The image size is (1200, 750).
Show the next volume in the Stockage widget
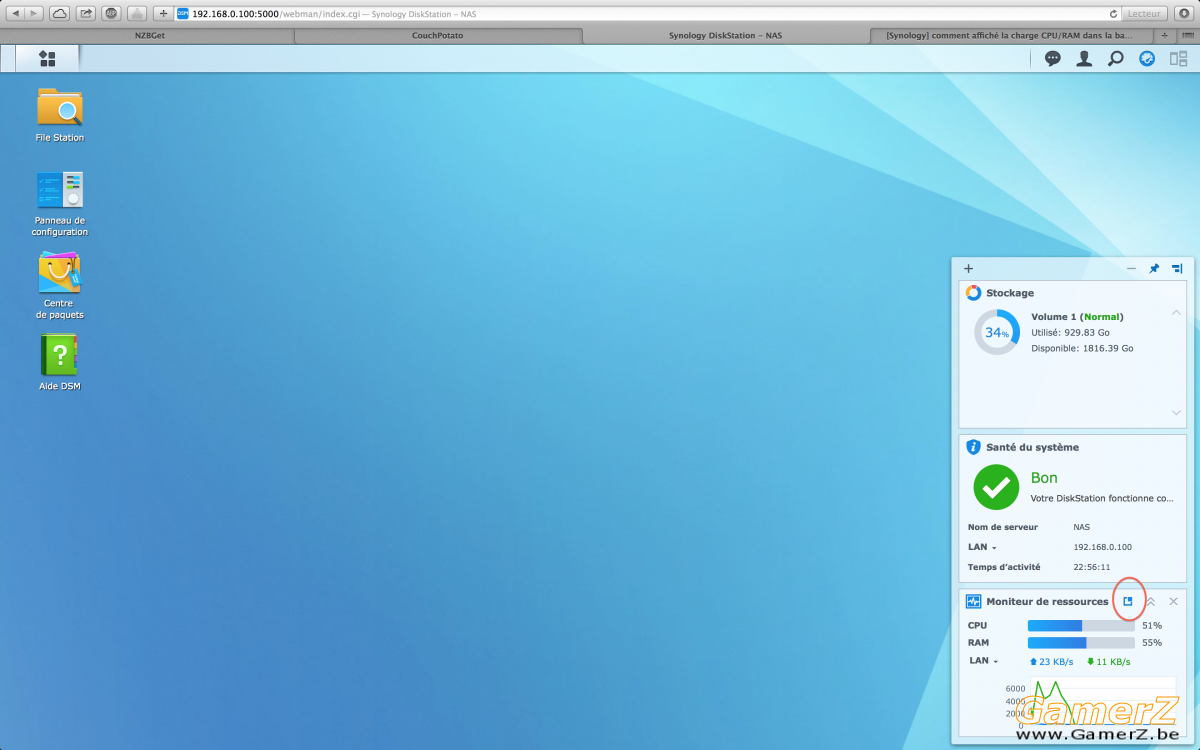coord(1176,412)
